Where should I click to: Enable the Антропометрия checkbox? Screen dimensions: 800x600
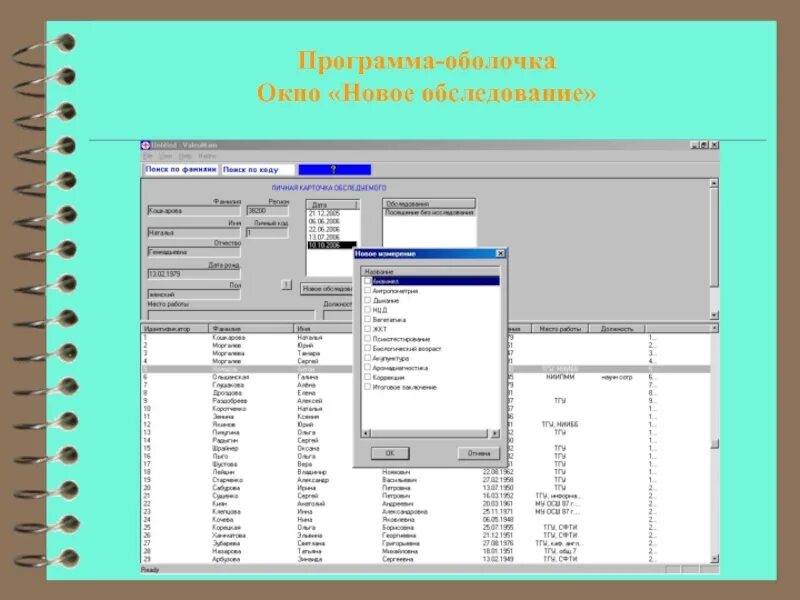pyautogui.click(x=367, y=290)
